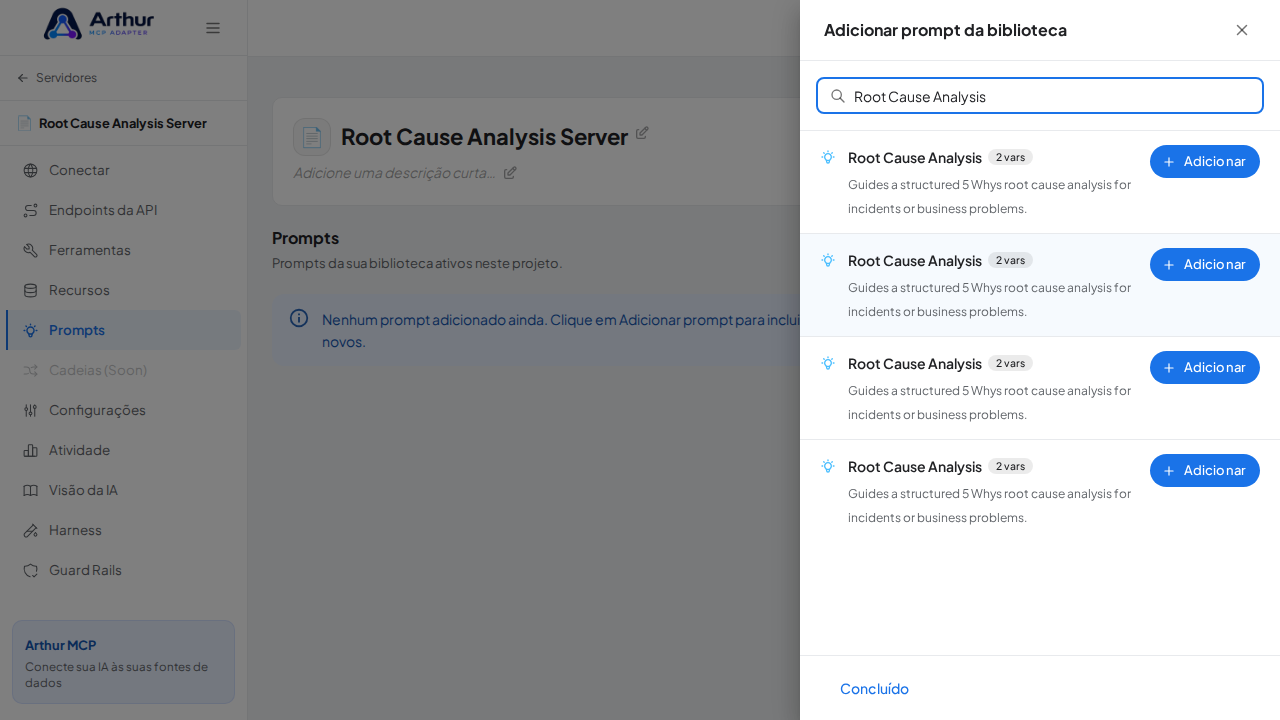
Task: Add the fourth (last) Root Cause Analysis prompt
Action: [1205, 471]
